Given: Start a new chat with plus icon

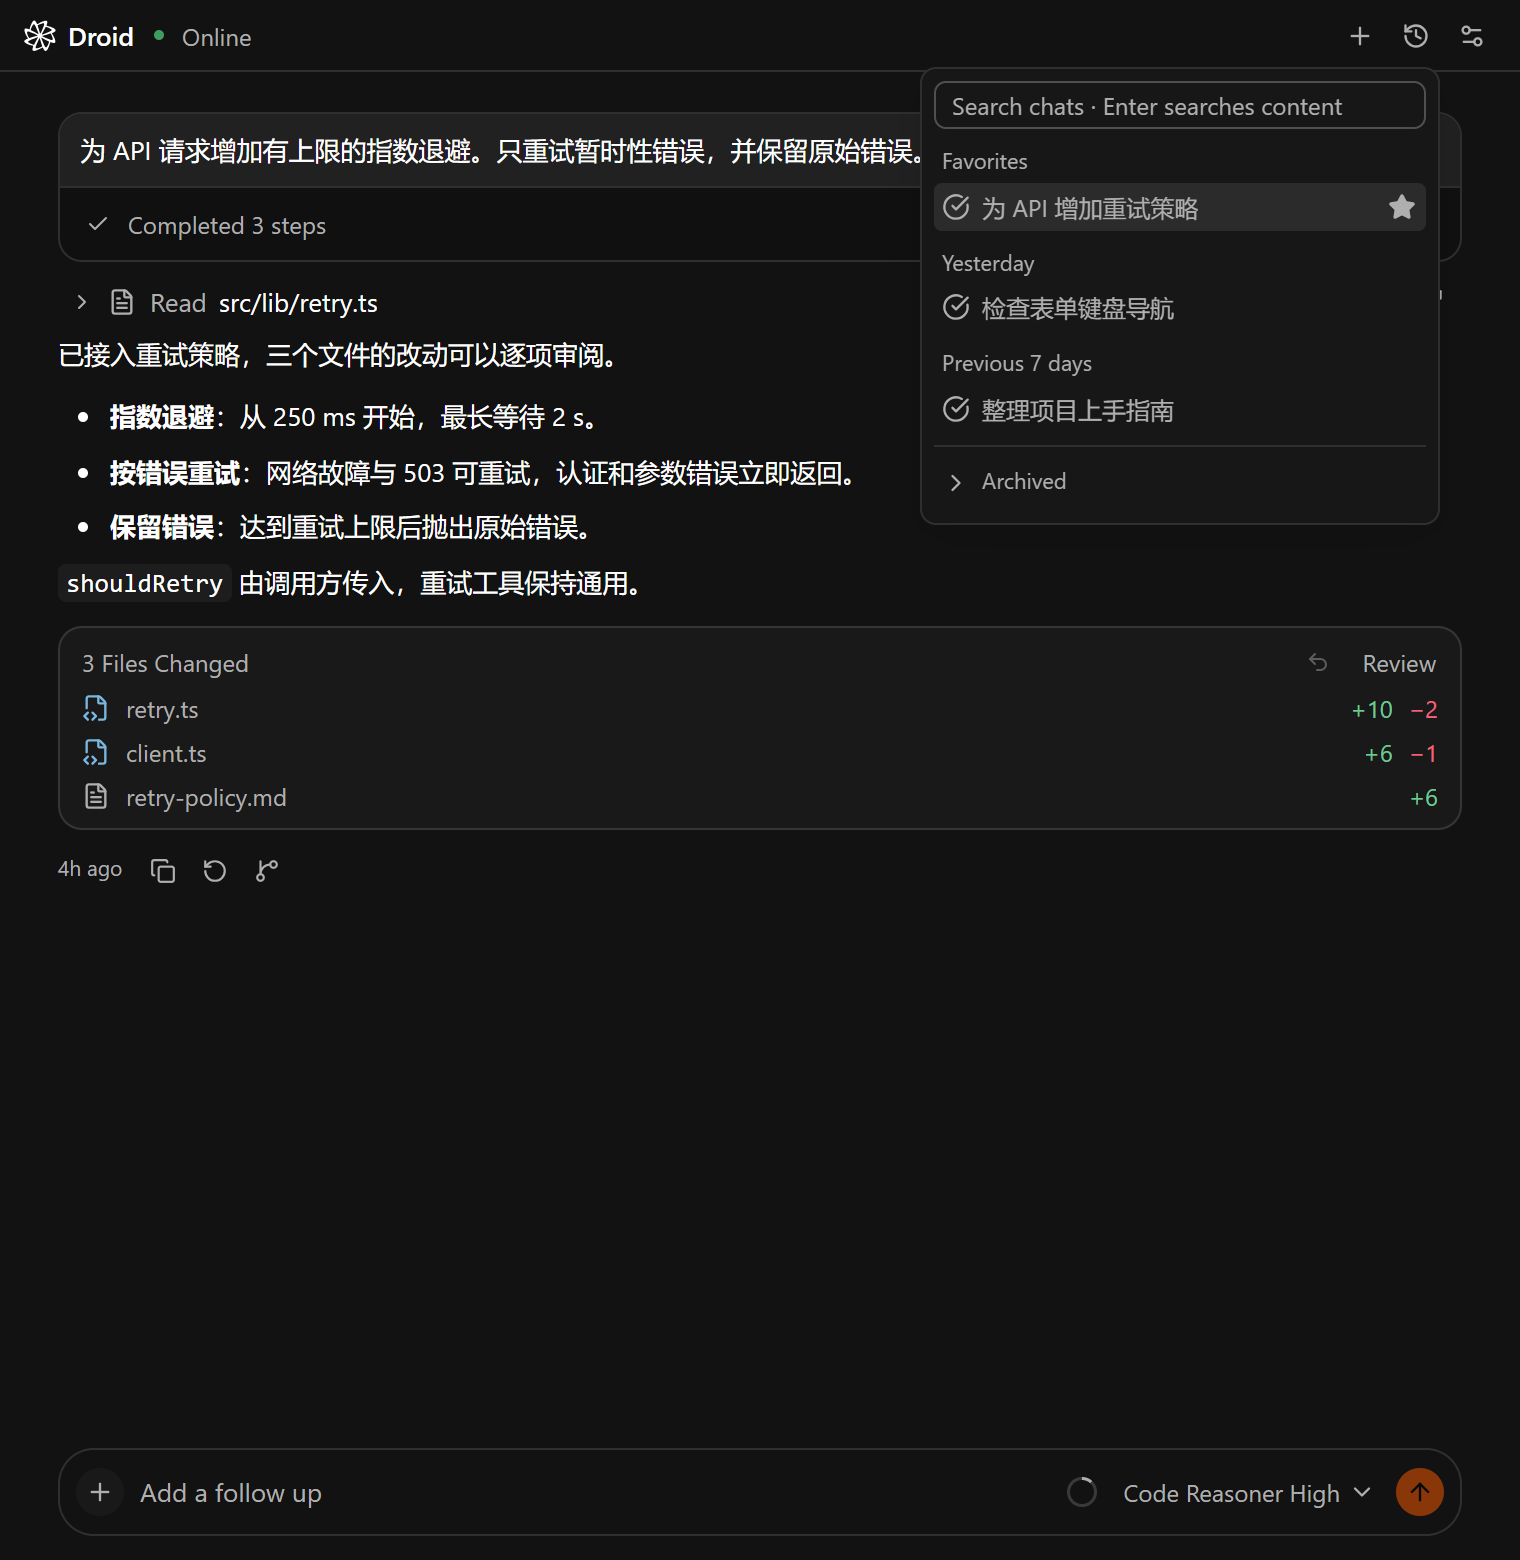Looking at the screenshot, I should coord(1360,37).
